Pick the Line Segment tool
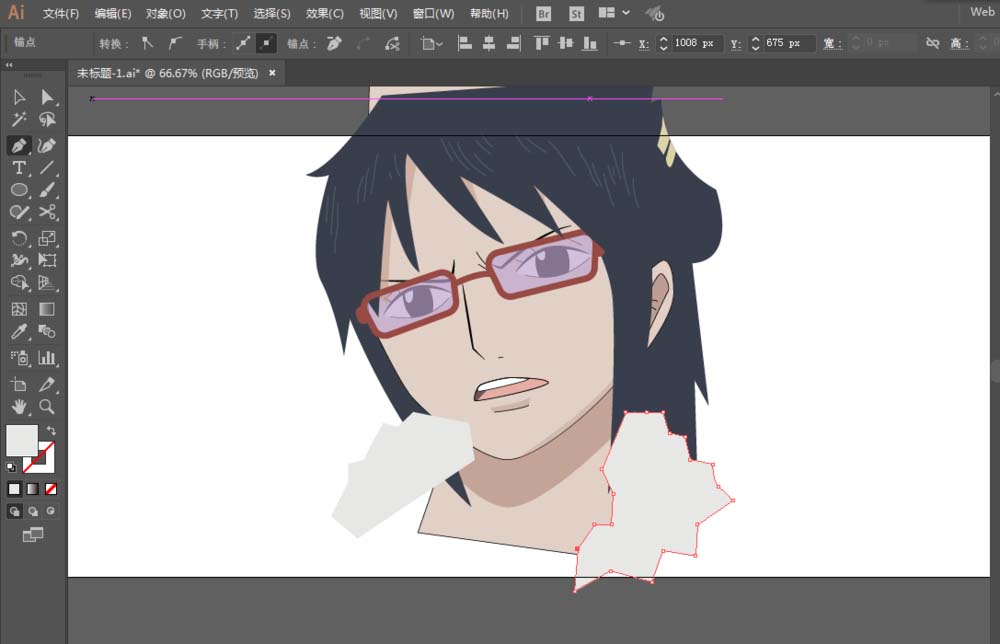Viewport: 1000px width, 644px height. pos(47,168)
